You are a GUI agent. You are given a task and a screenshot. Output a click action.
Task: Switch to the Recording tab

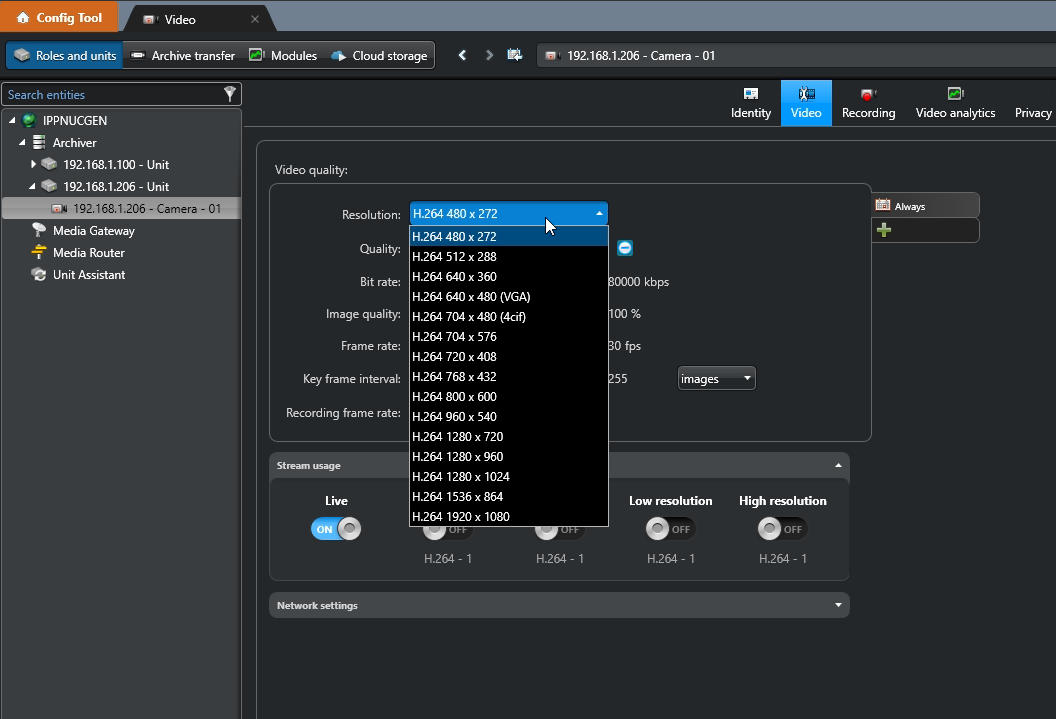(868, 103)
